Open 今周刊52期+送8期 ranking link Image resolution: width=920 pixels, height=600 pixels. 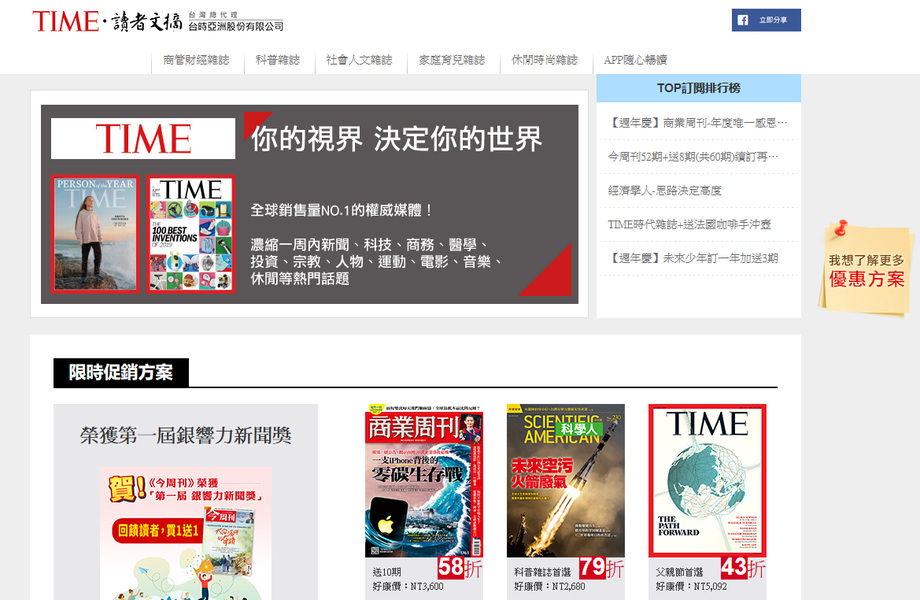tap(693, 157)
